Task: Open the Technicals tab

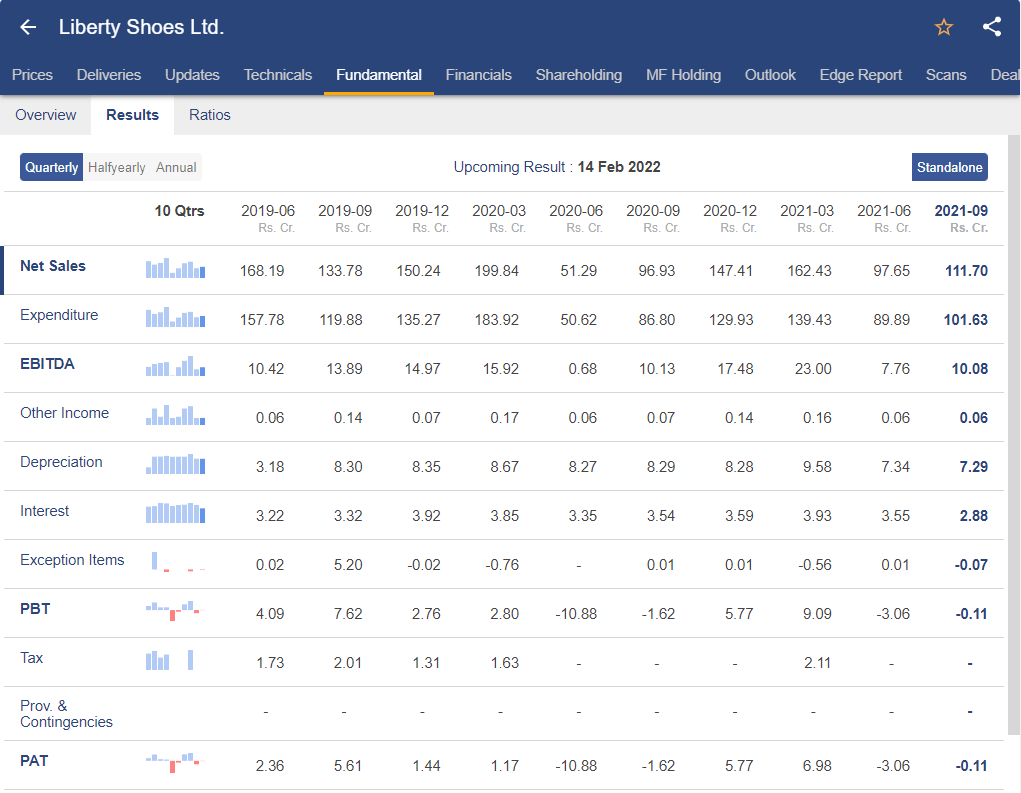Action: 278,75
